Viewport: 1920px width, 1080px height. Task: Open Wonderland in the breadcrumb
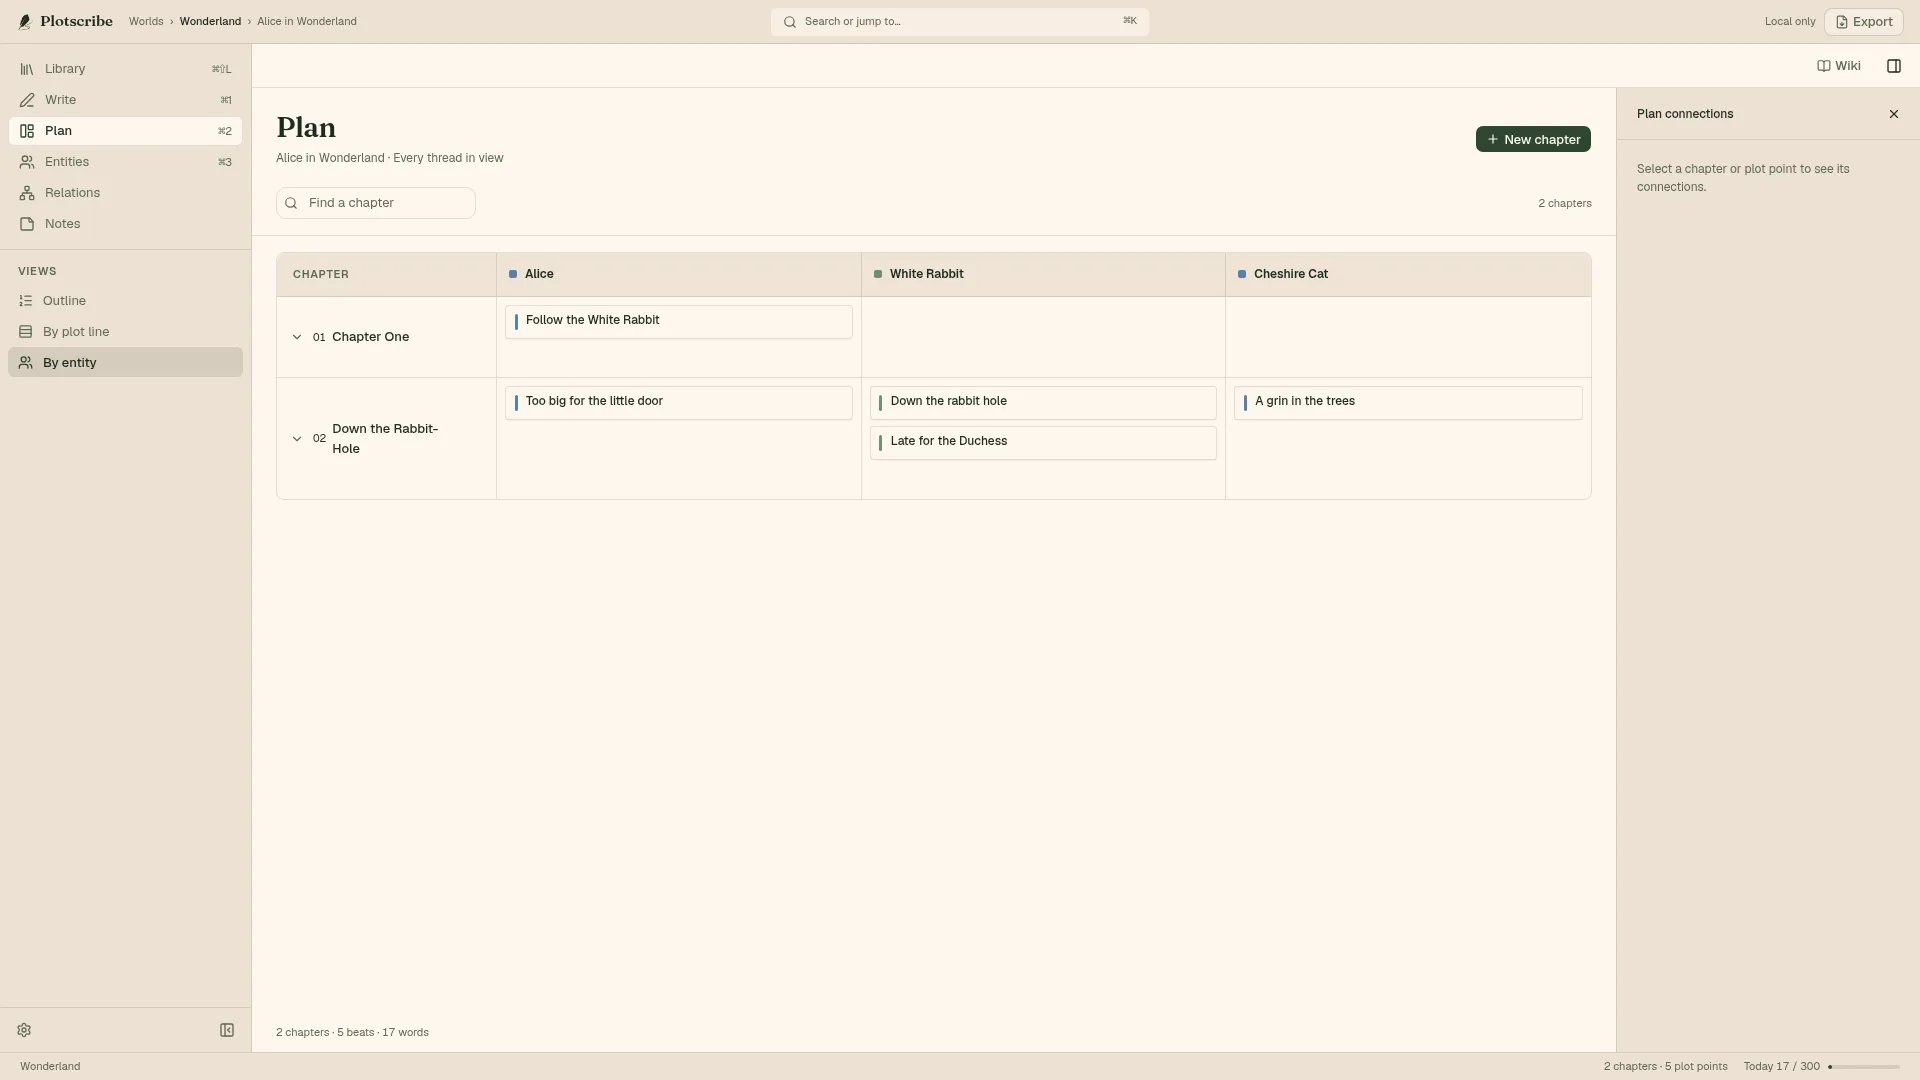(x=210, y=21)
